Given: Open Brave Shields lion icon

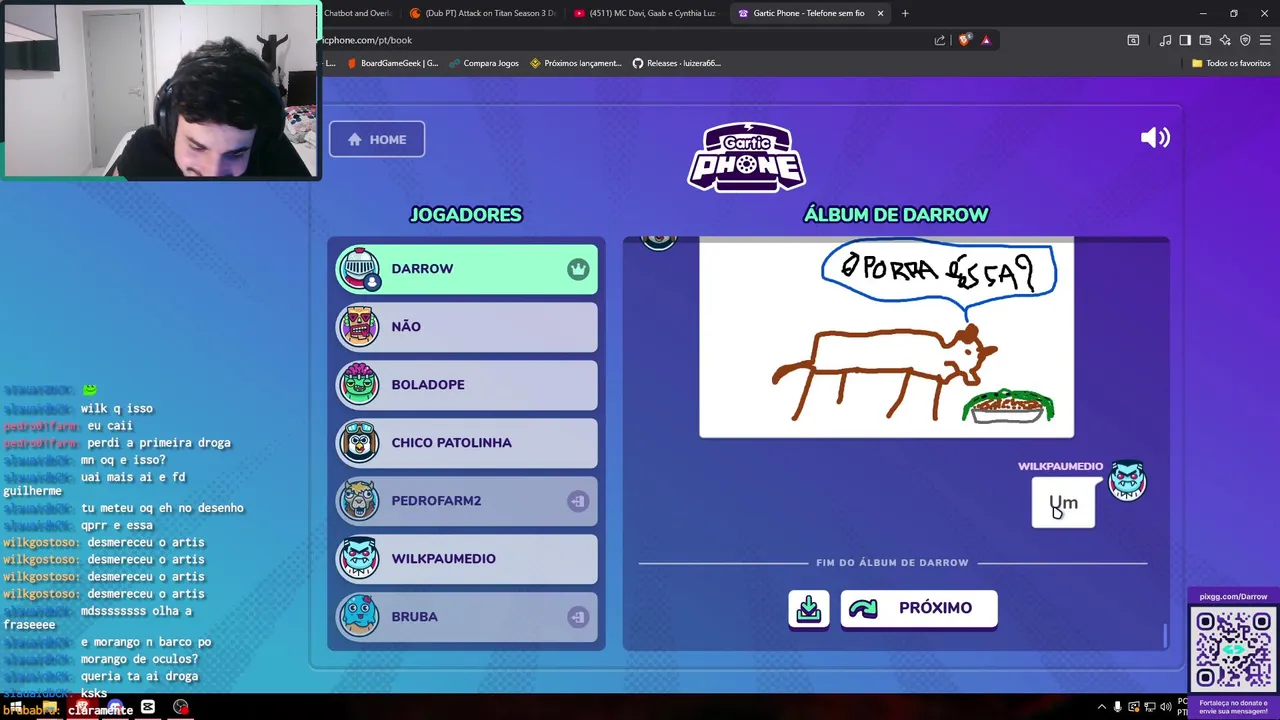Looking at the screenshot, I should pyautogui.click(x=964, y=40).
